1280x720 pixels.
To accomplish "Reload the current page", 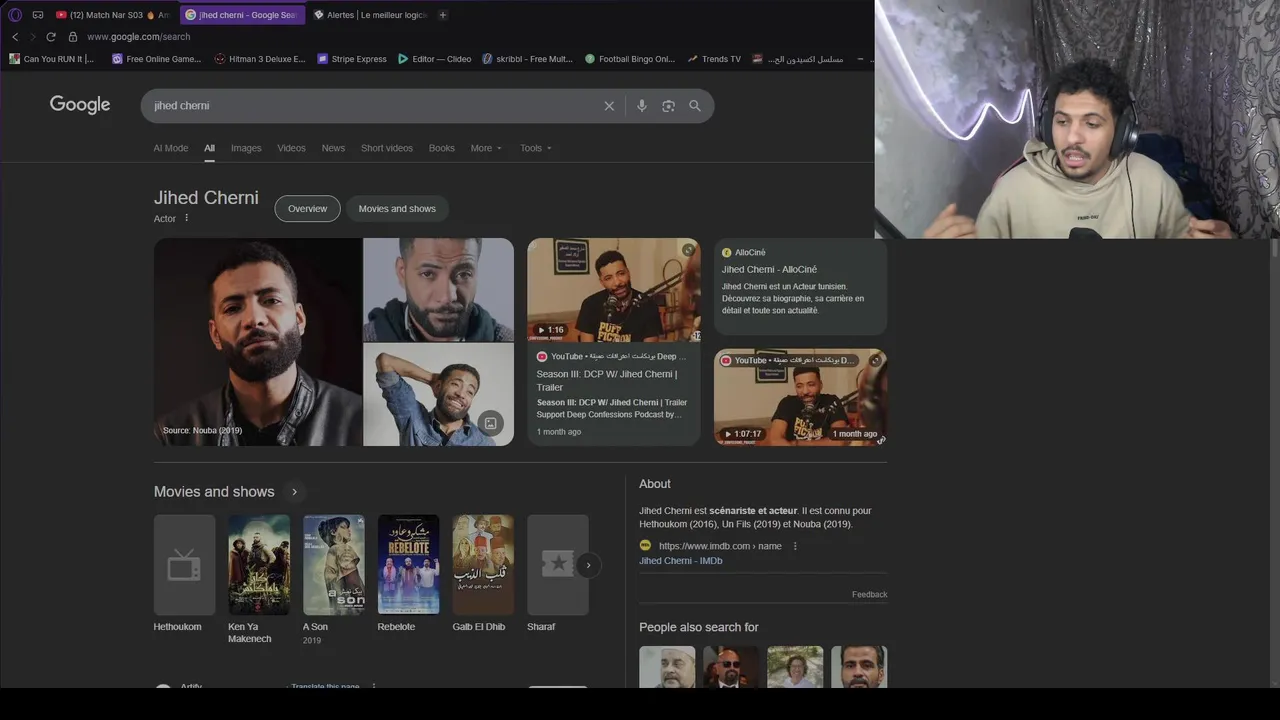I will [51, 37].
